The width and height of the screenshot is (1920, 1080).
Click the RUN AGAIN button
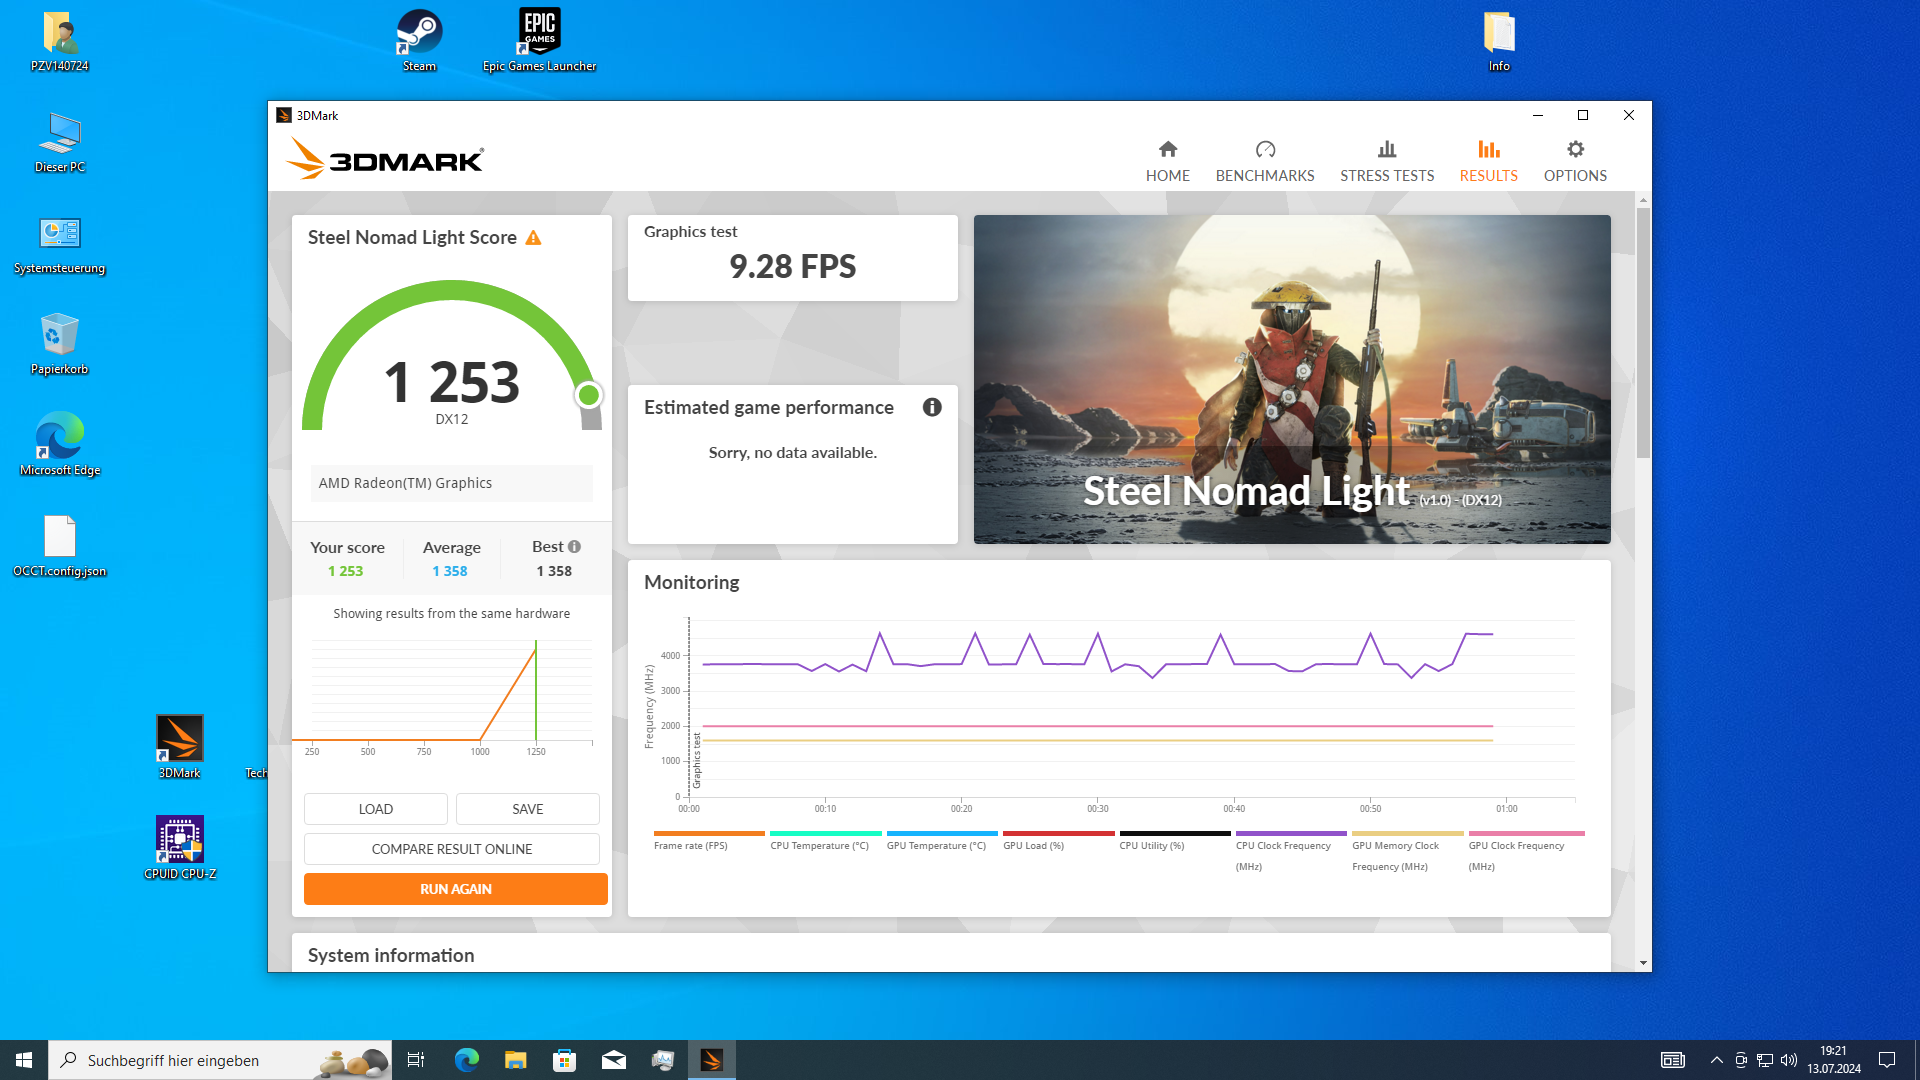[x=456, y=889]
